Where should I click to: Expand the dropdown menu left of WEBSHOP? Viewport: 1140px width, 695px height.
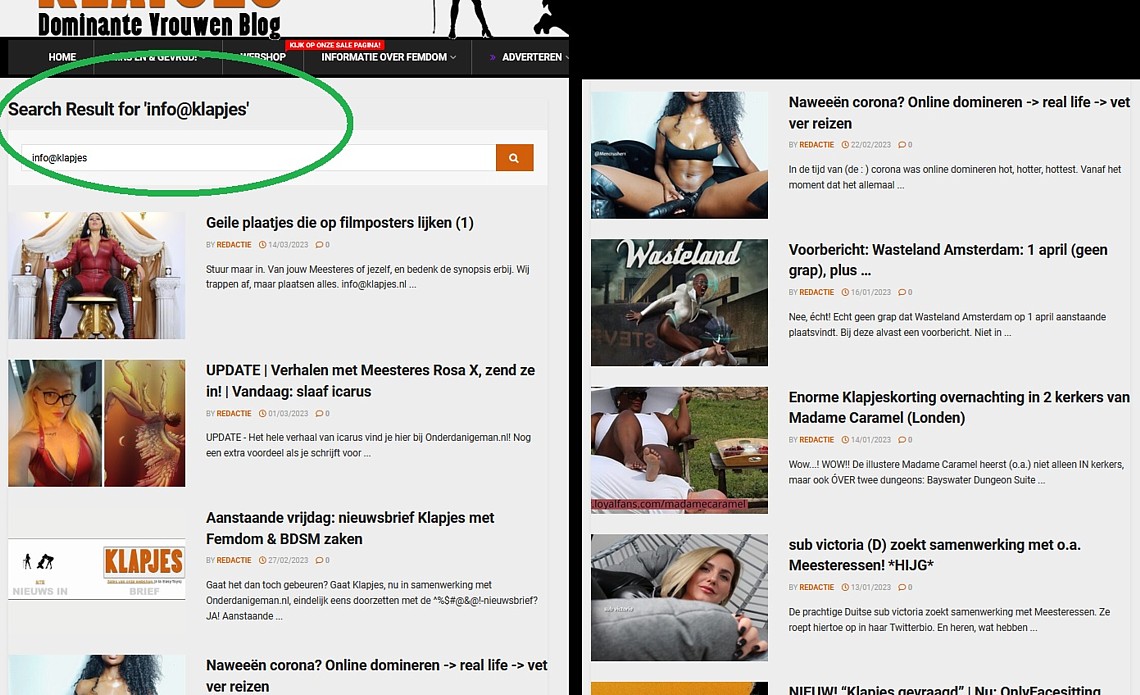158,57
